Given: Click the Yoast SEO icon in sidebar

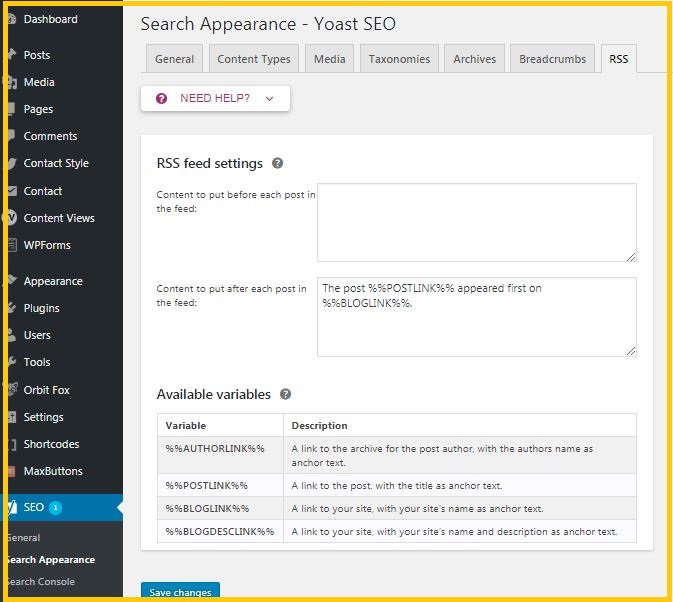Looking at the screenshot, I should (12, 507).
